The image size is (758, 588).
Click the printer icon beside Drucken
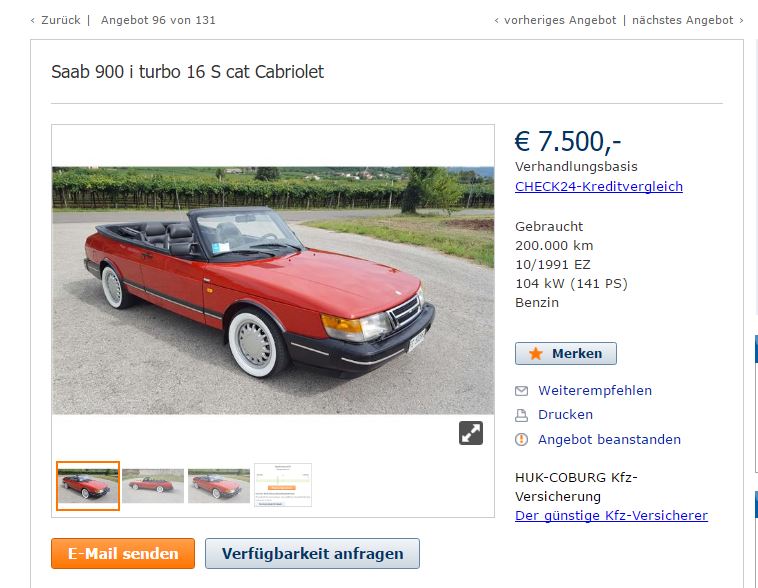[x=521, y=415]
